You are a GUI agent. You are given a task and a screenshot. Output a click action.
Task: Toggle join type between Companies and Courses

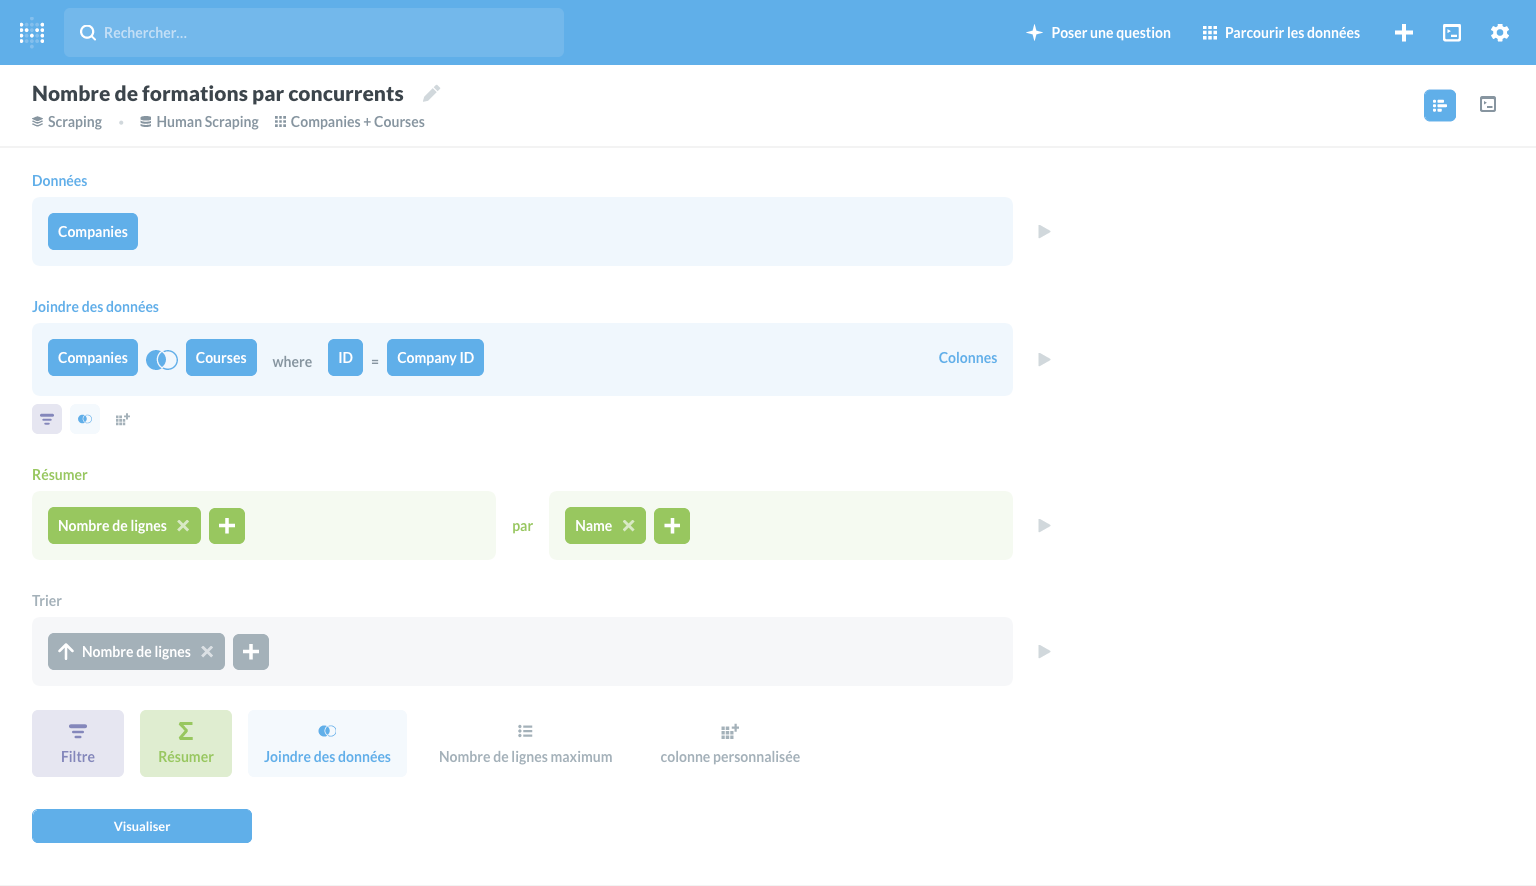pos(162,359)
